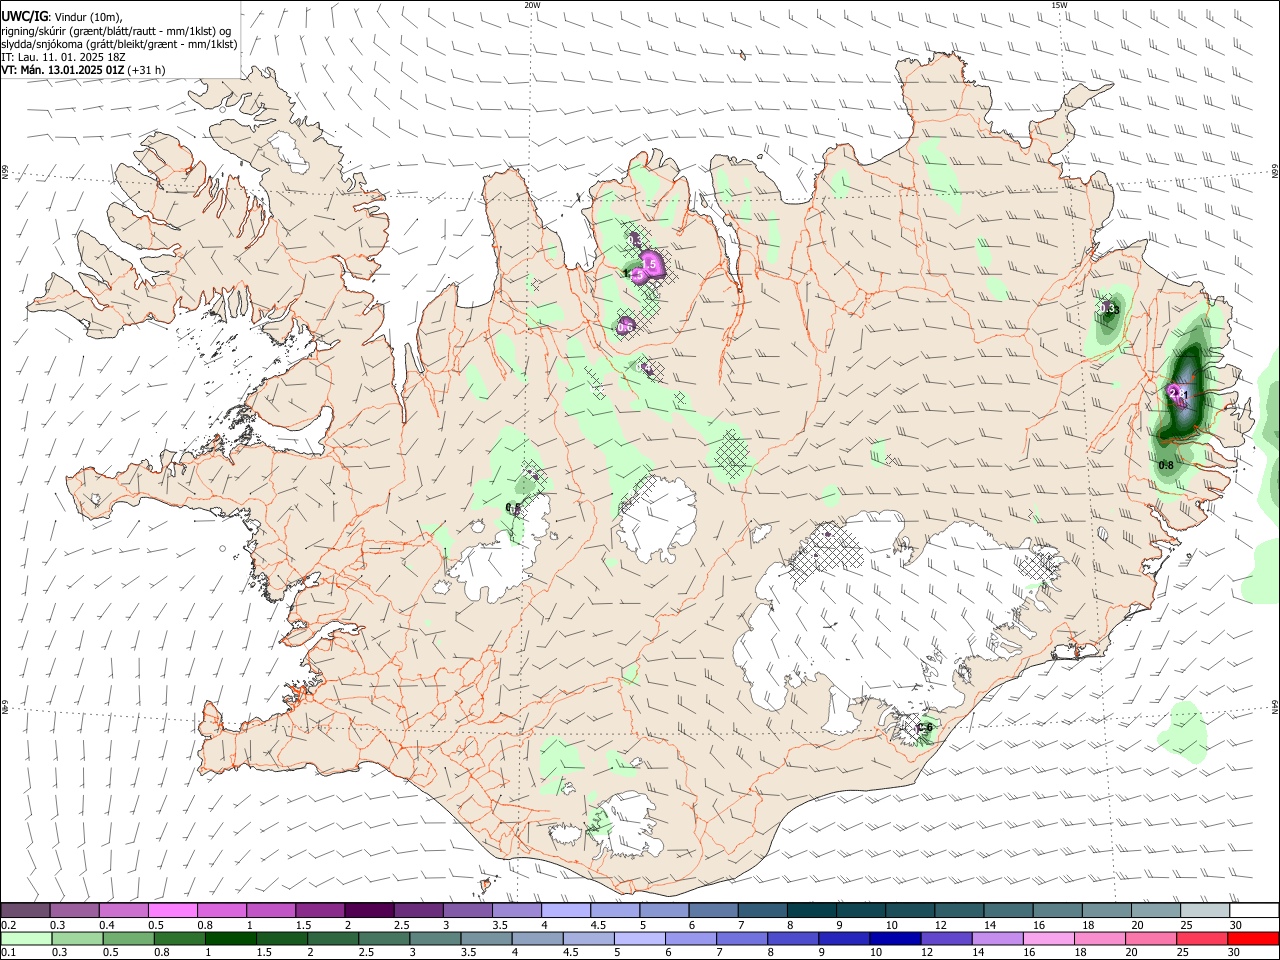Pick the pale grey upper swatch labeled 25
1280x960 pixels.
point(1204,911)
